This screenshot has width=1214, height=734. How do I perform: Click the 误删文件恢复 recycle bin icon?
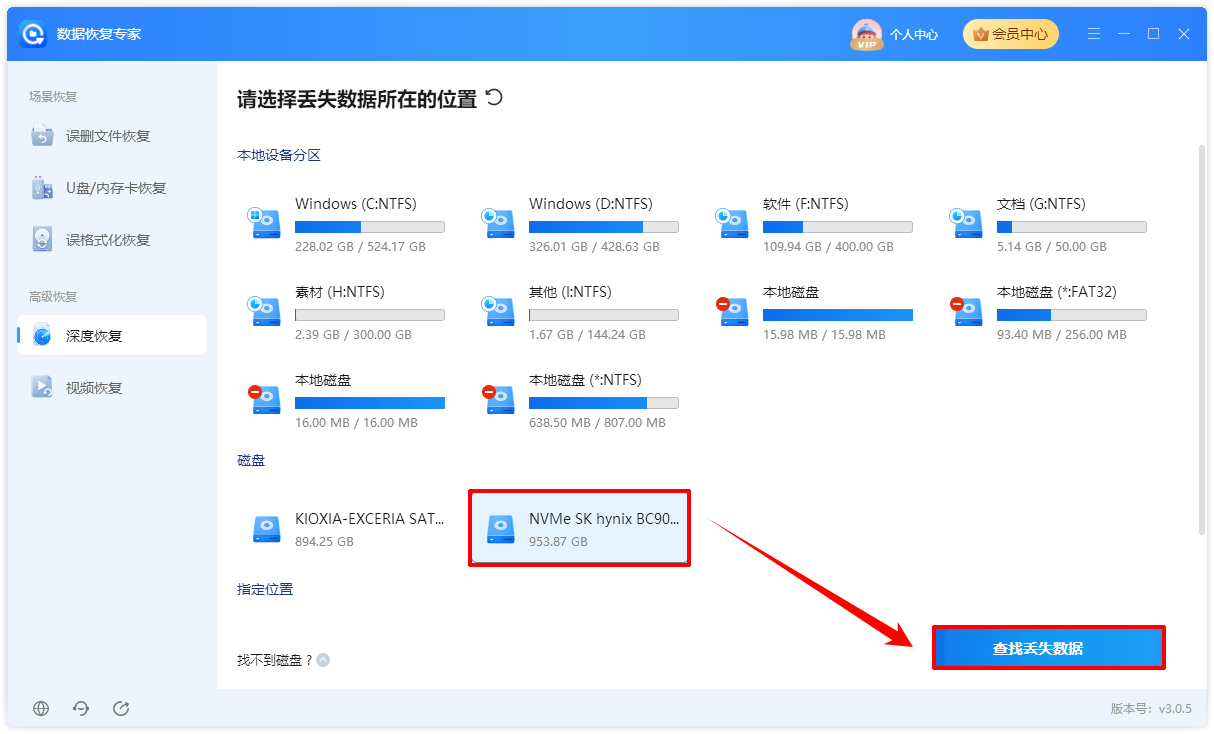[x=42, y=136]
